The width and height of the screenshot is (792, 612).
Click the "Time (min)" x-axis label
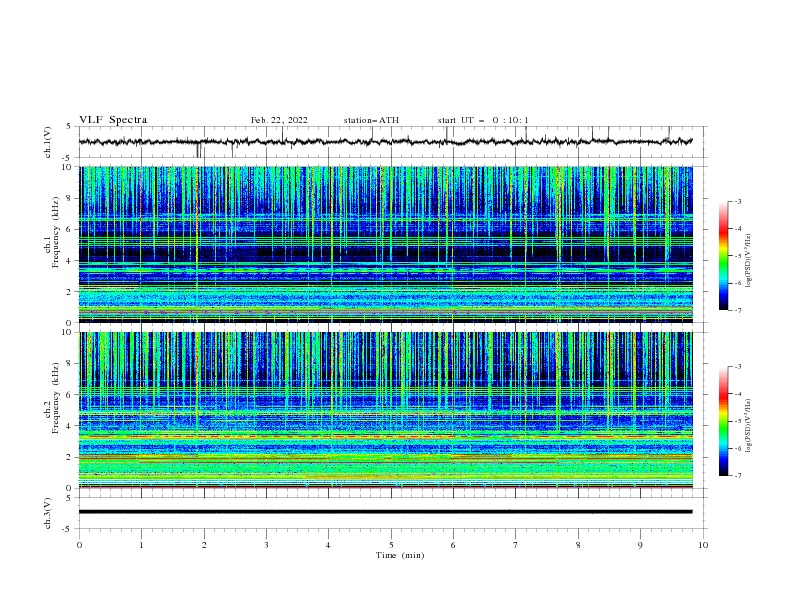[400, 555]
